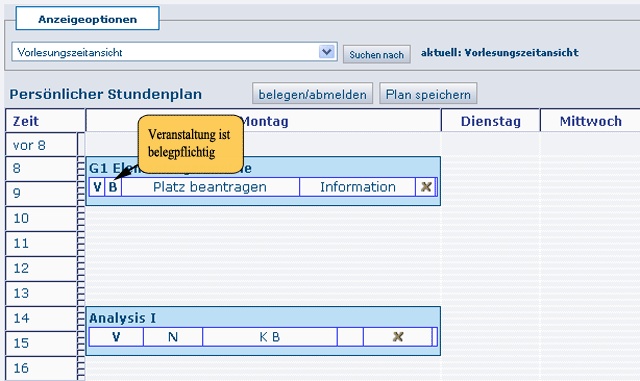Image resolution: width=640 pixels, height=381 pixels.
Task: Click the 'vor 8' time row
Action: tap(41, 145)
